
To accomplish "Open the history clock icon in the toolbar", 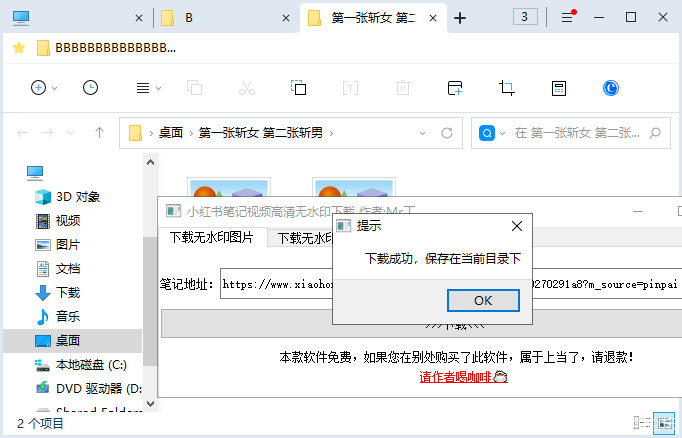I will pos(90,88).
